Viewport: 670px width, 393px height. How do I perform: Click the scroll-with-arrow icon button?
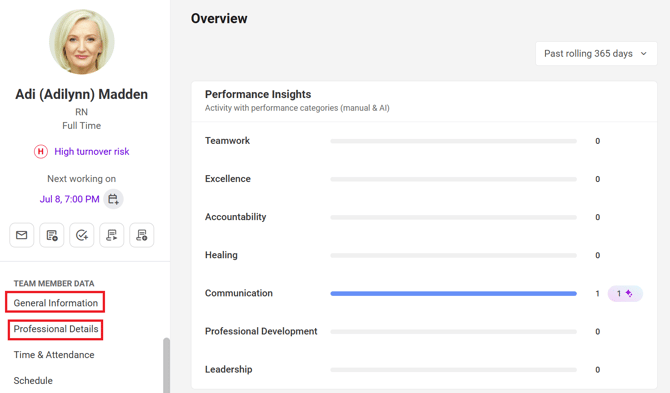(x=112, y=235)
